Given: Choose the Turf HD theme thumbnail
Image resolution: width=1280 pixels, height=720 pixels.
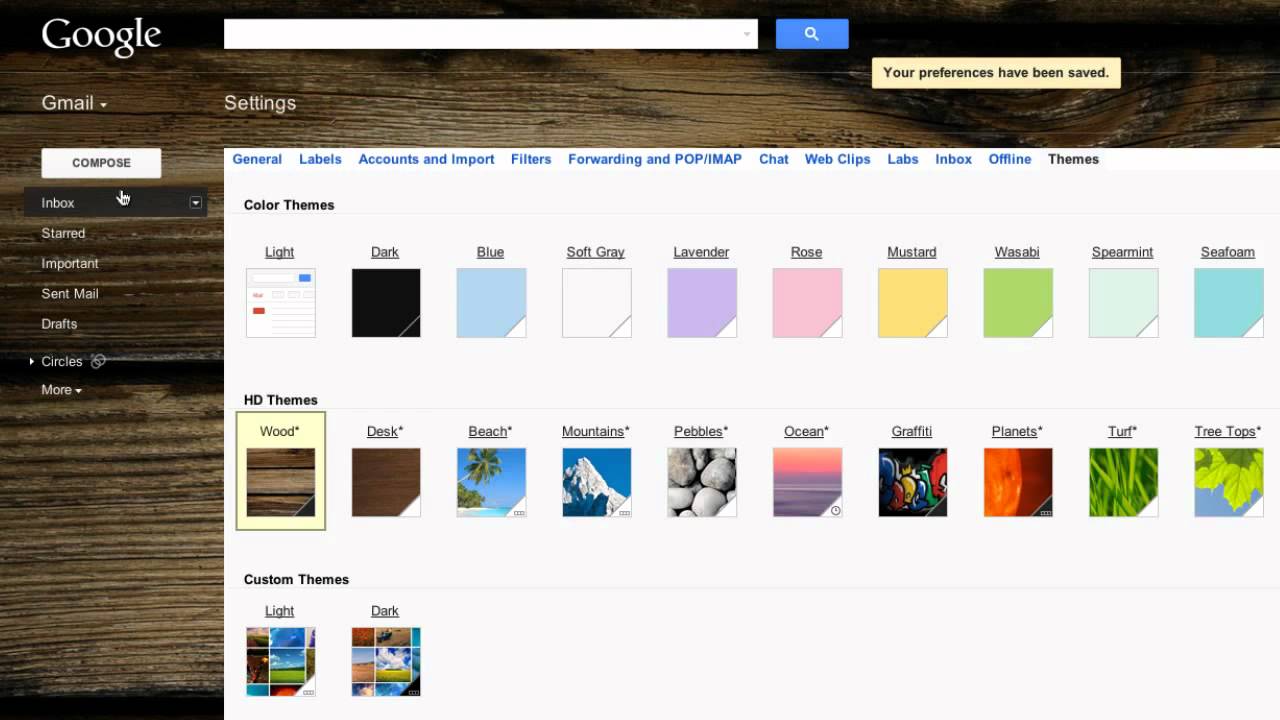Looking at the screenshot, I should [1124, 482].
